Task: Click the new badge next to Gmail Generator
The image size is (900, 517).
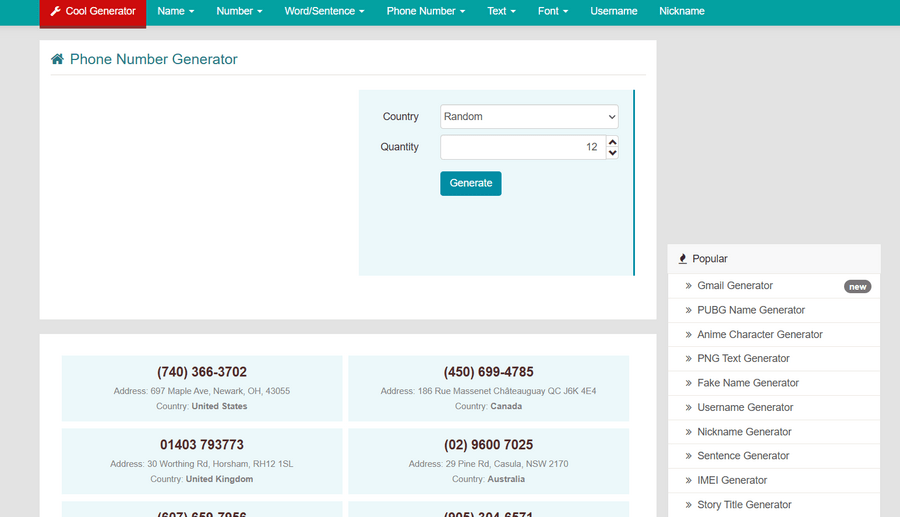Action: coord(857,286)
